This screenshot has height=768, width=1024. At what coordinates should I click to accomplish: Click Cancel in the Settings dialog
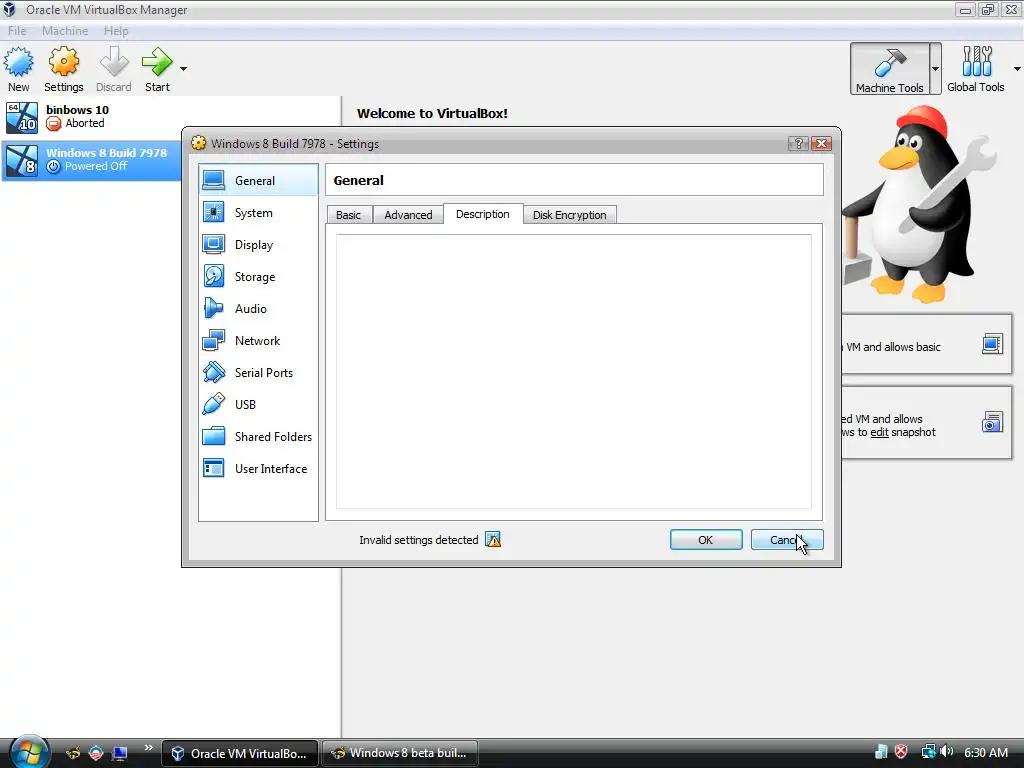[787, 540]
